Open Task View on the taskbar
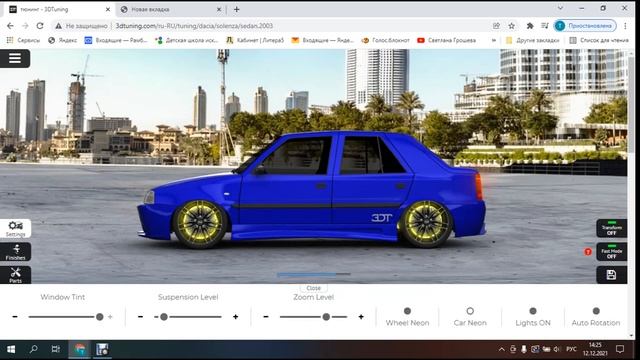 coord(56,349)
